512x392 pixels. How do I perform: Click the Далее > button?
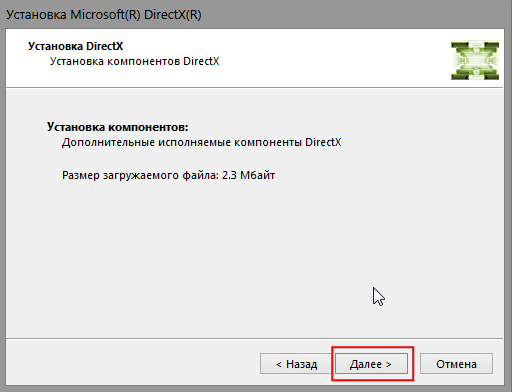click(371, 364)
